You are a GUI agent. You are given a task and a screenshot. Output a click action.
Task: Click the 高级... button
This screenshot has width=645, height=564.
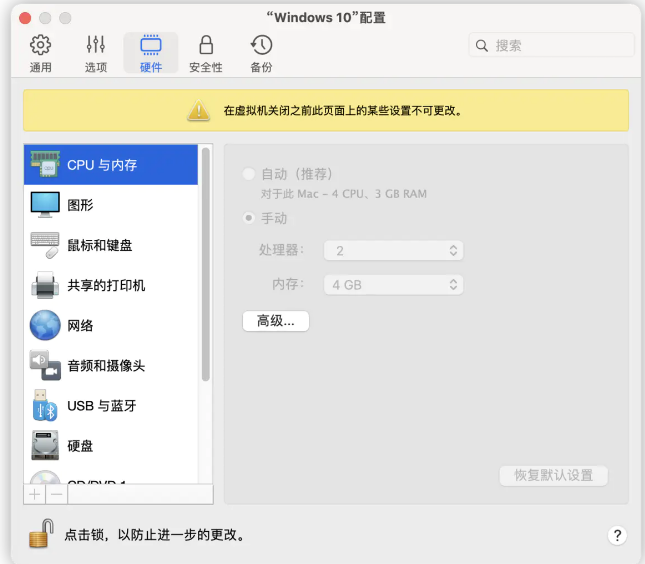tap(276, 321)
